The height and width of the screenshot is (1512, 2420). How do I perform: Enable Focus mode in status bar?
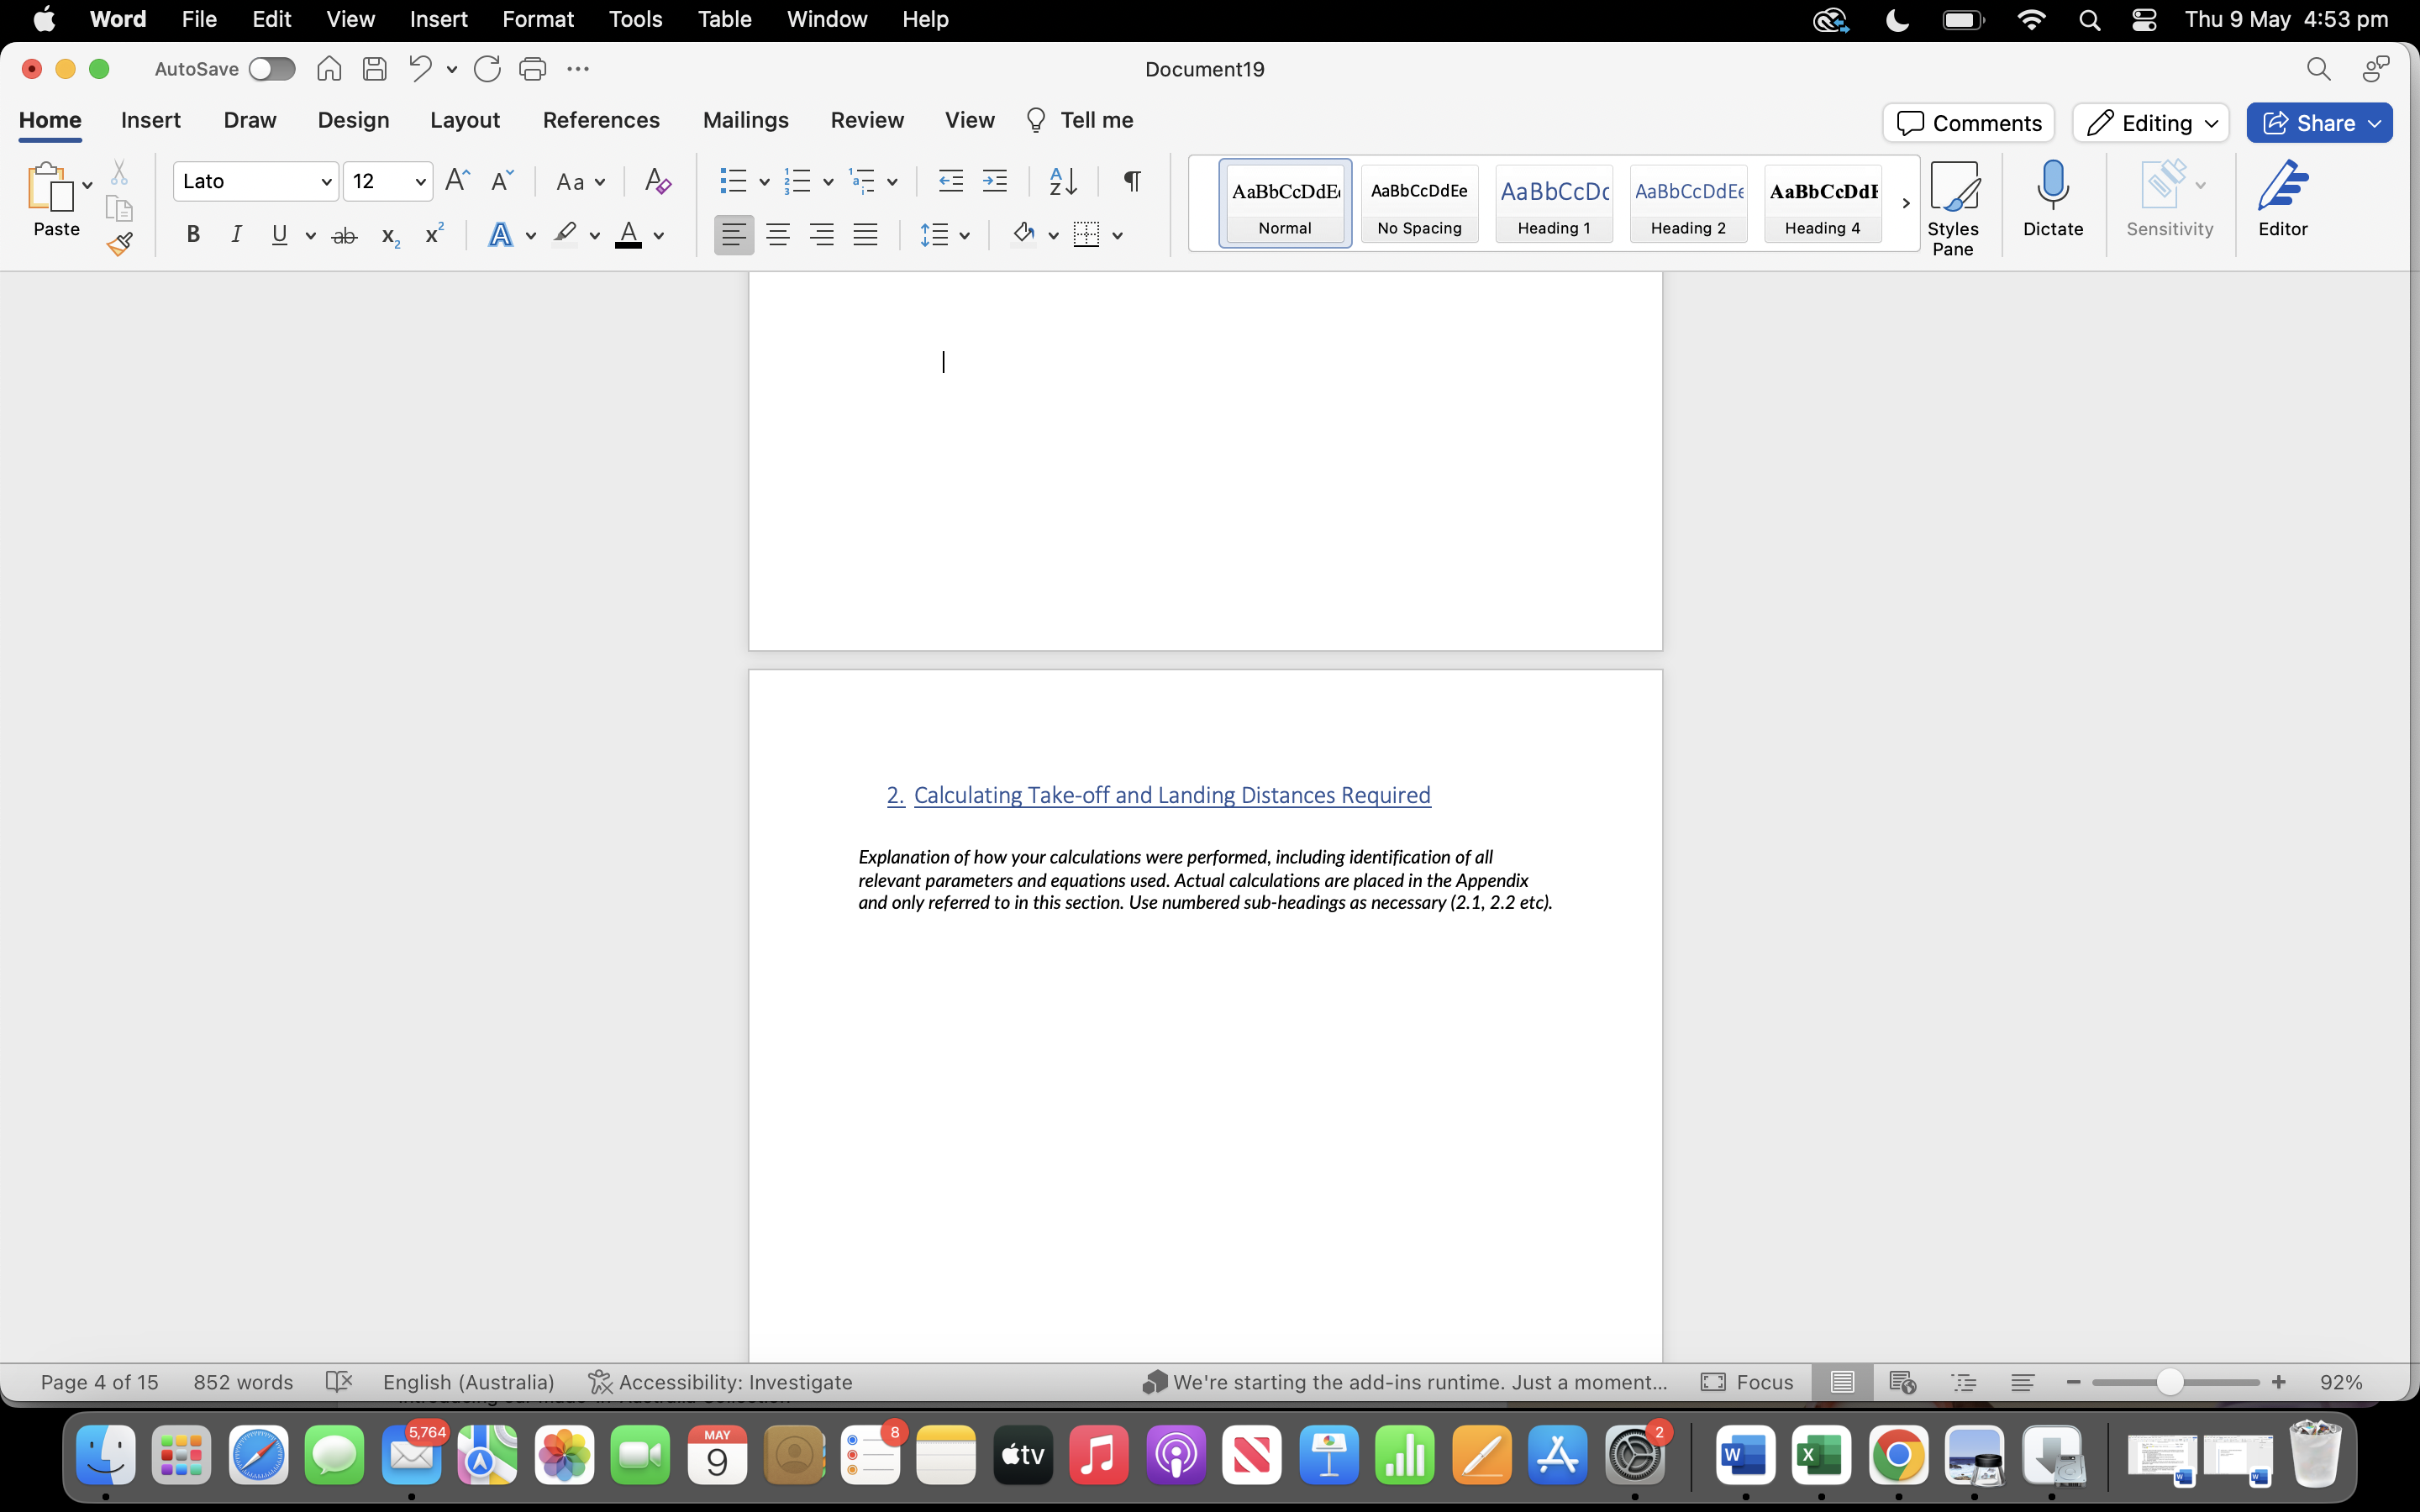(x=1749, y=1381)
